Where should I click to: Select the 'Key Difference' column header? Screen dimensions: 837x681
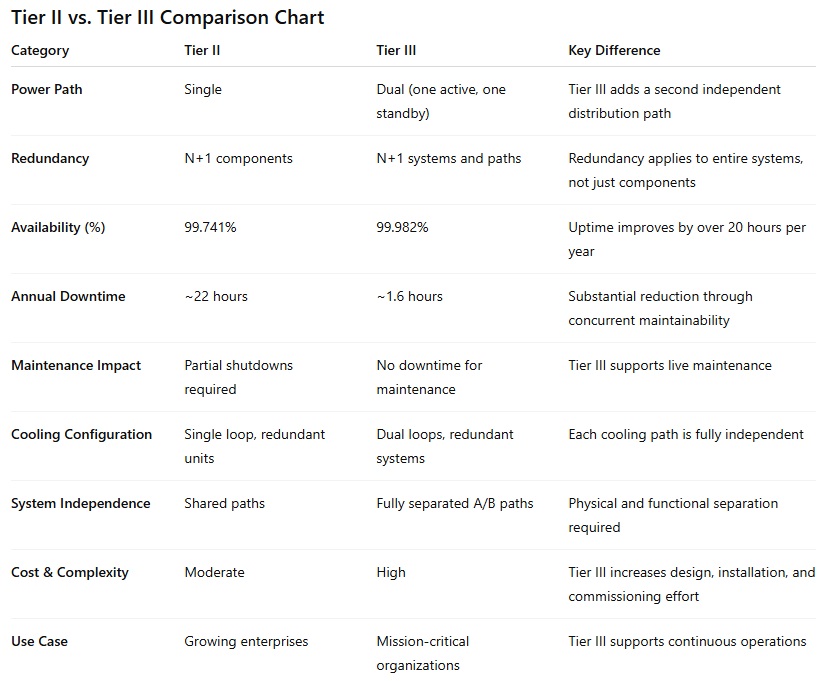(614, 50)
